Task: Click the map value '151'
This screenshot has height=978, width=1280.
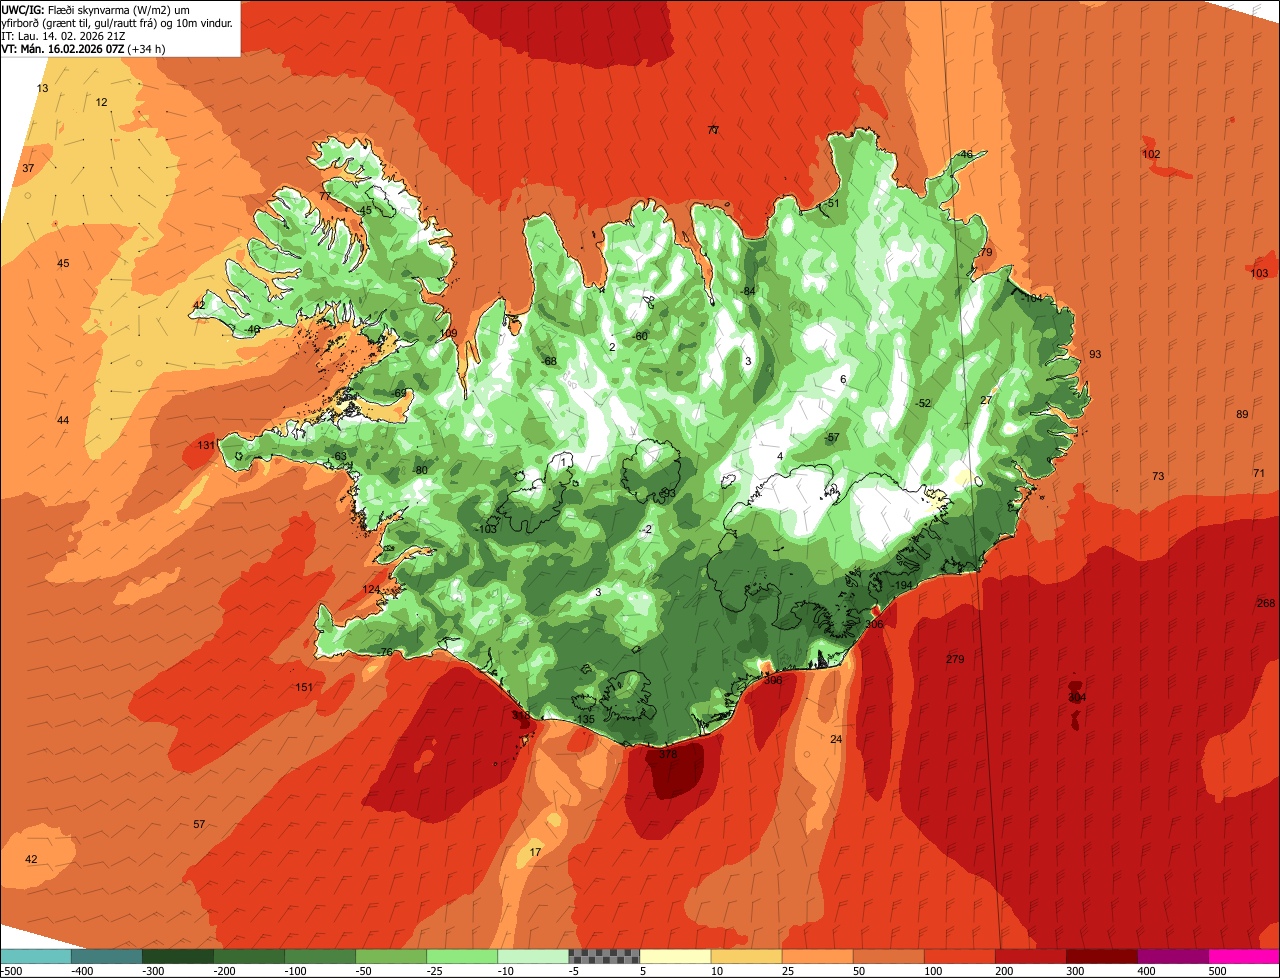Action: point(304,687)
